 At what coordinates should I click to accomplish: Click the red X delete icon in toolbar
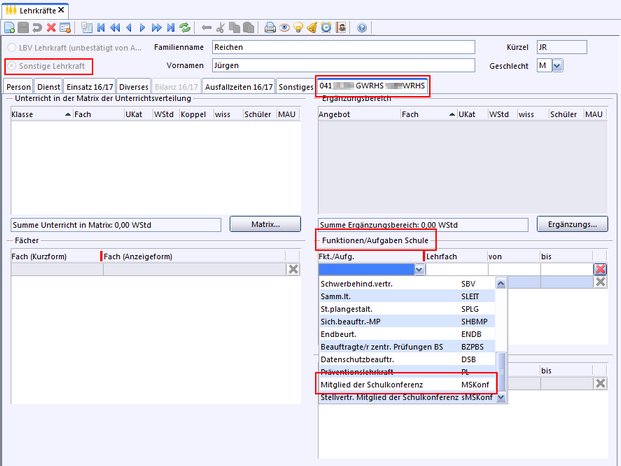[51, 28]
